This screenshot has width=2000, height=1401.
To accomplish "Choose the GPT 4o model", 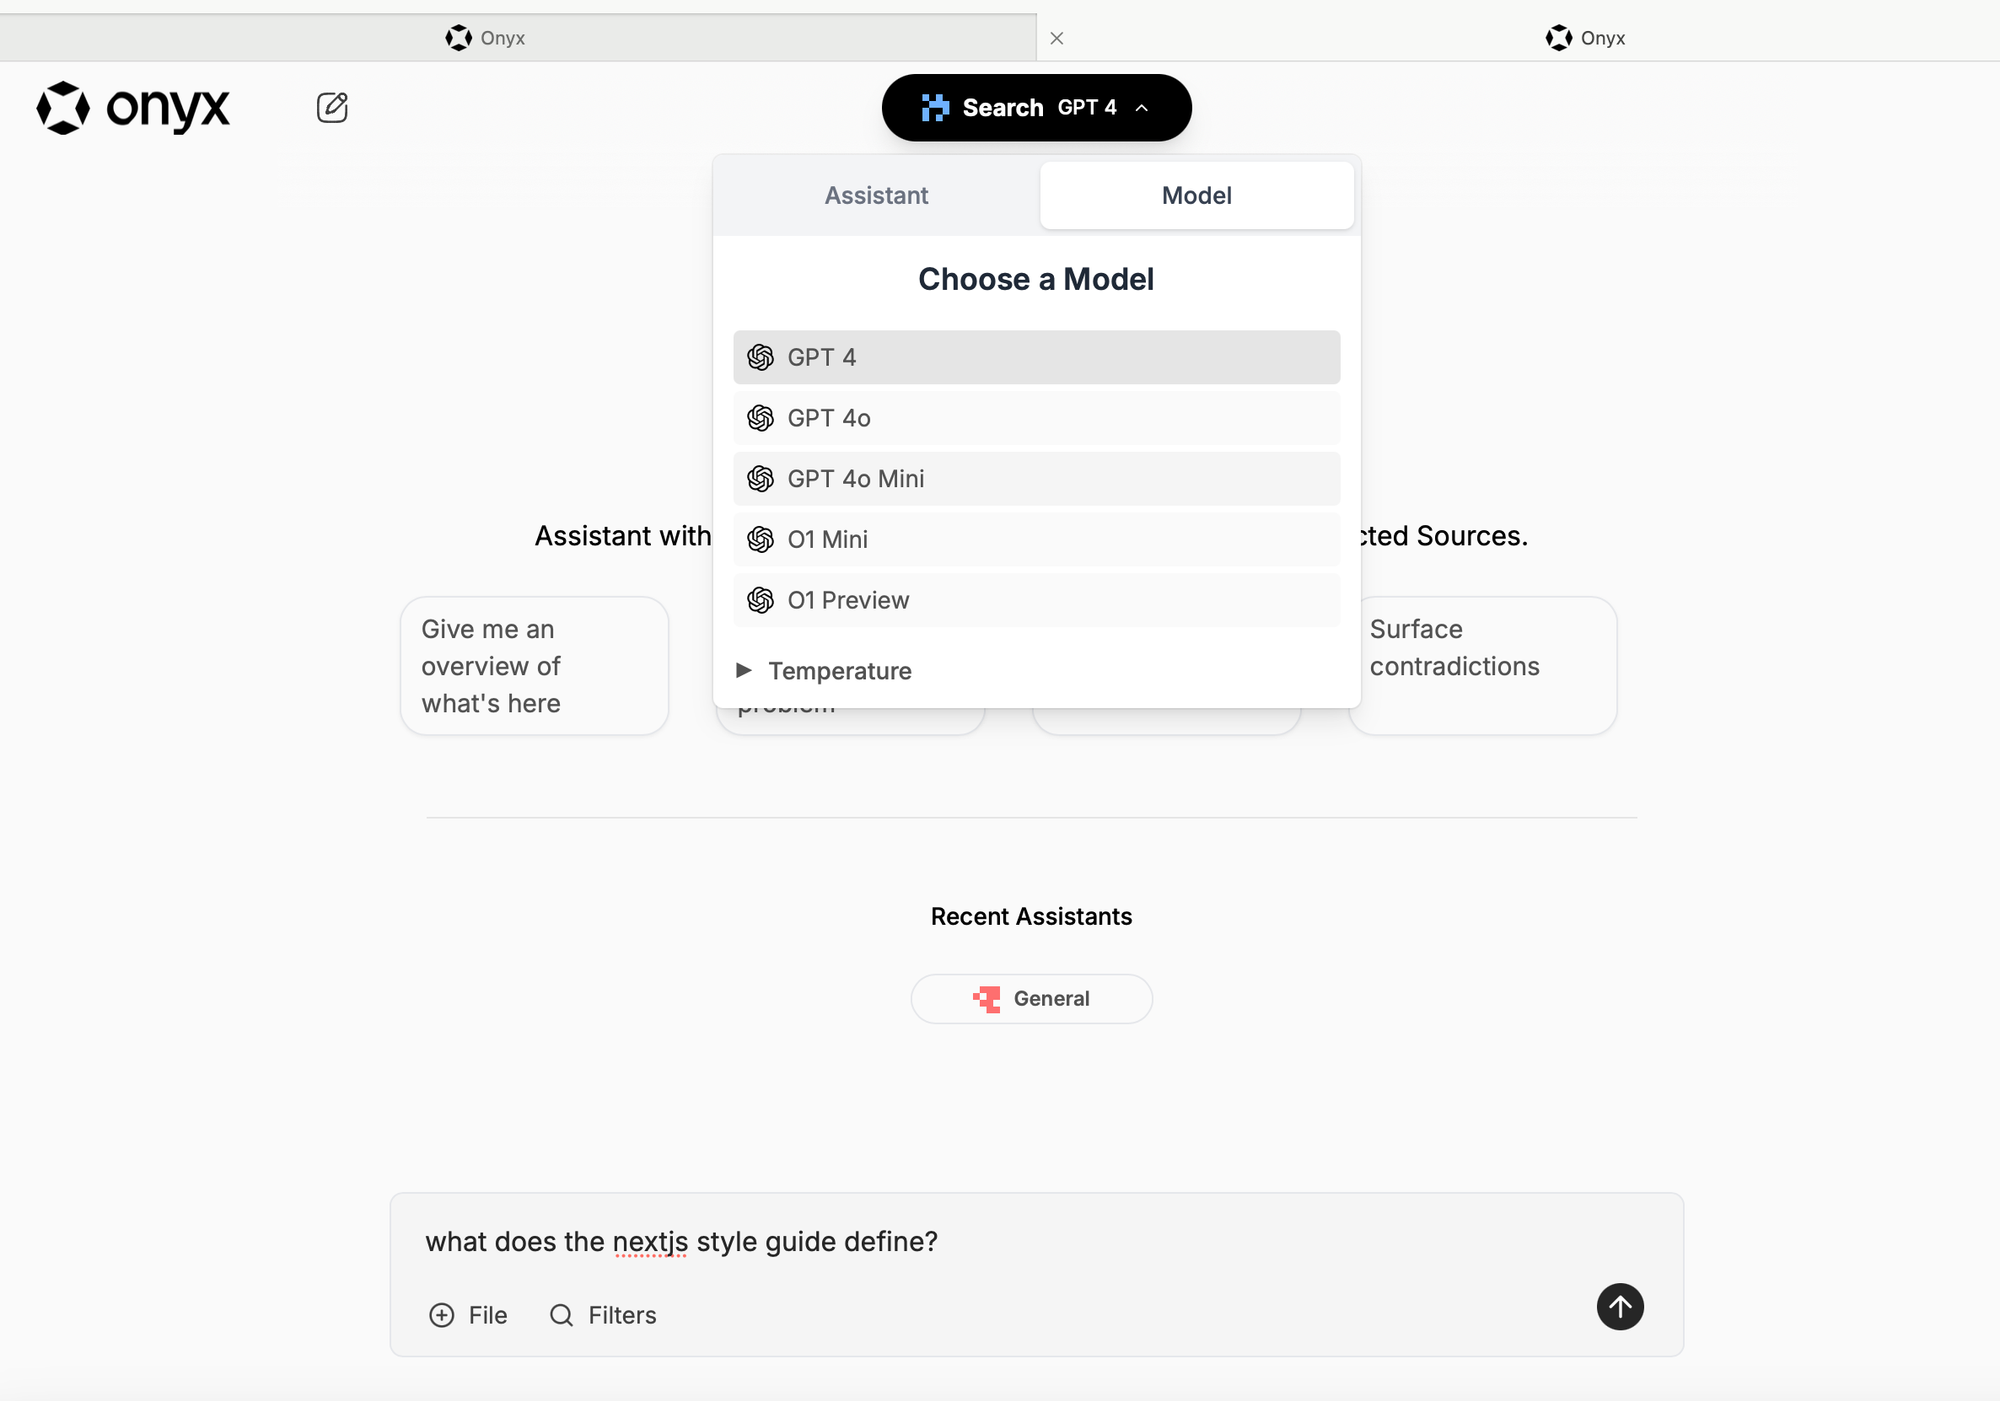I will [1036, 418].
